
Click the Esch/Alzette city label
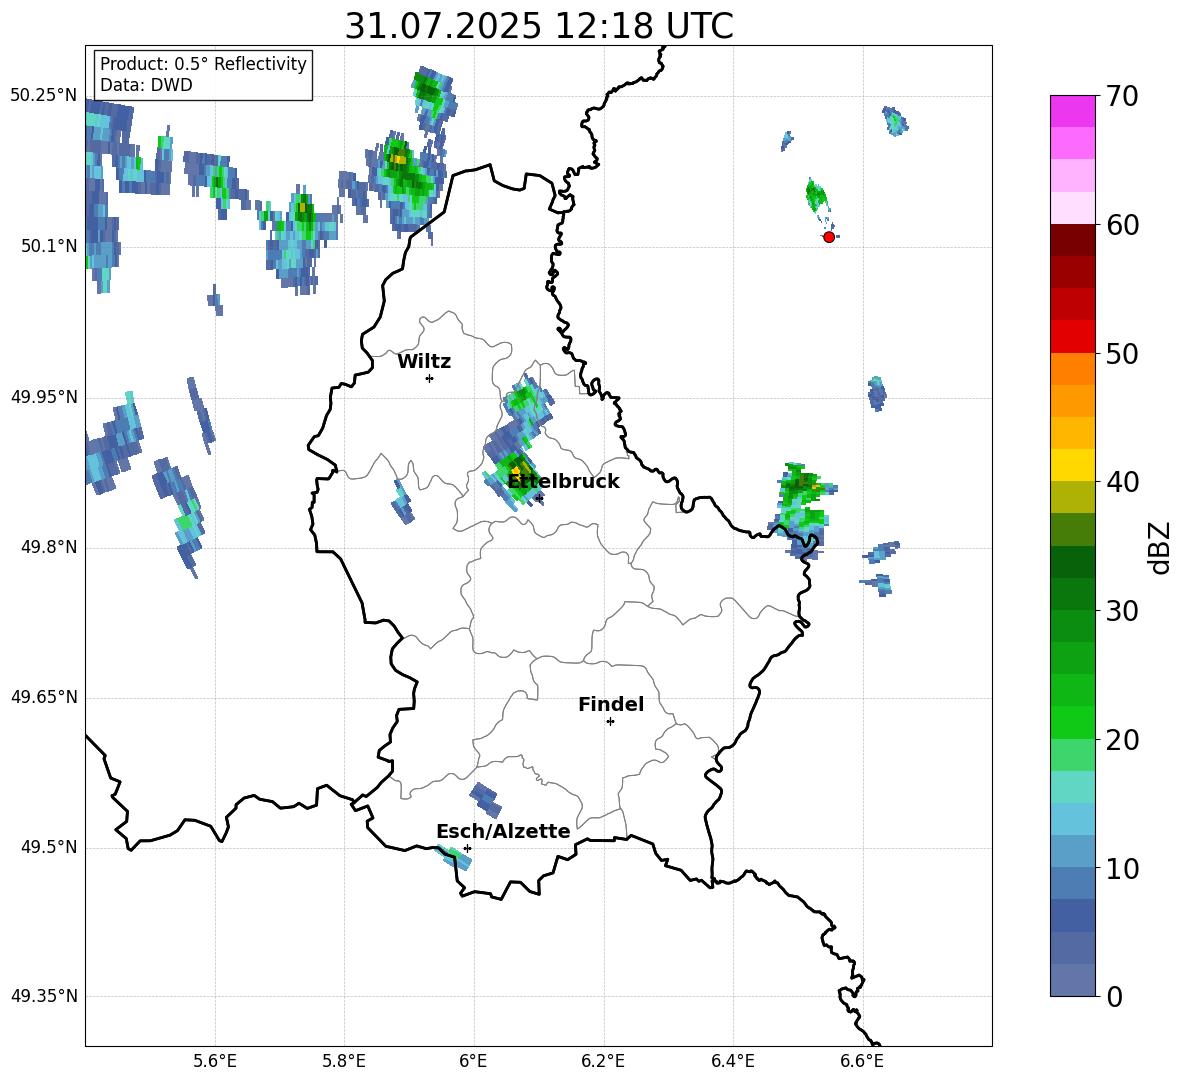pyautogui.click(x=503, y=831)
